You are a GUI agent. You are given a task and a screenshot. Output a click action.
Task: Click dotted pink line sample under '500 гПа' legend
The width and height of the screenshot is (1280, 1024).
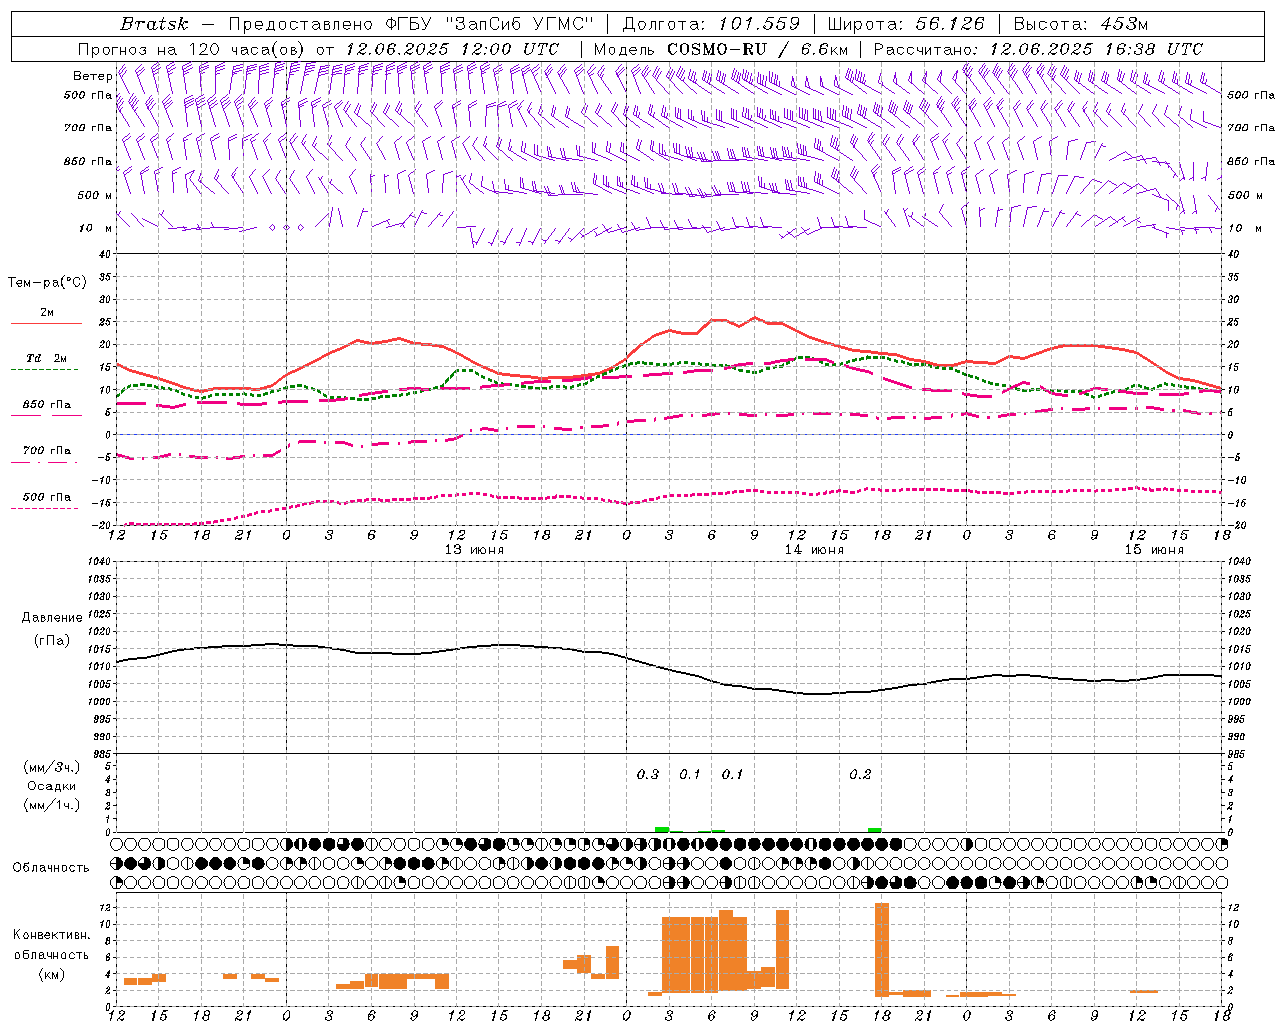pos(45,509)
